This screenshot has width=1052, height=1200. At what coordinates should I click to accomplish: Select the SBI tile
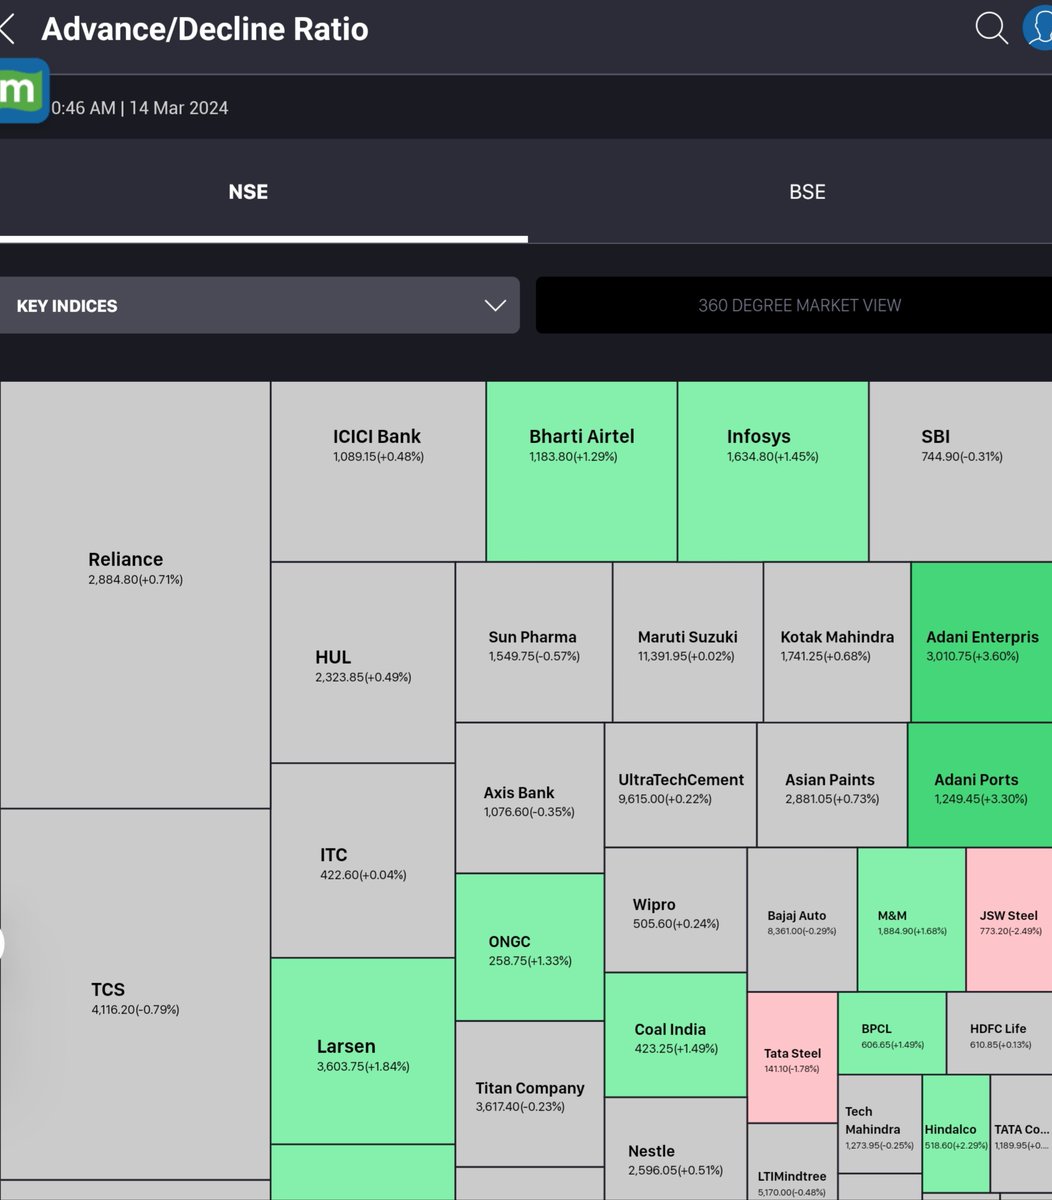[961, 471]
